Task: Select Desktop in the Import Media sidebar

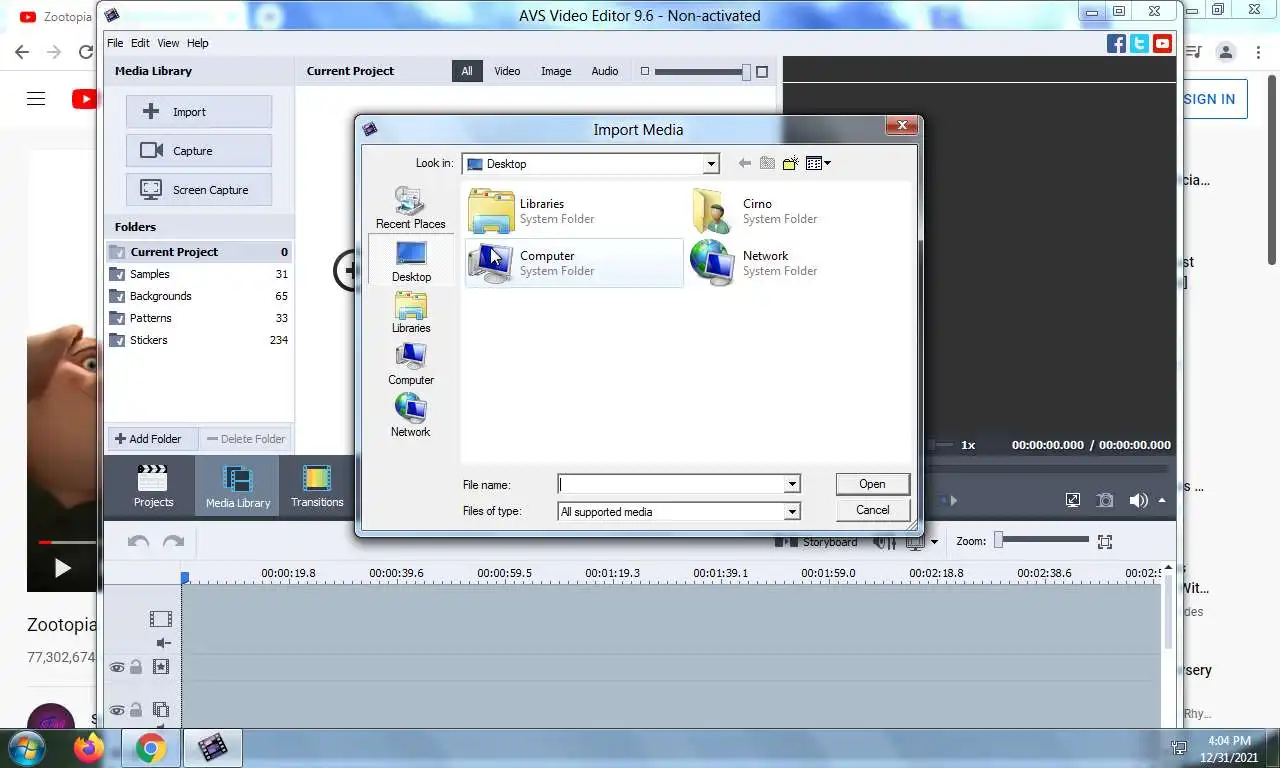Action: [x=411, y=261]
